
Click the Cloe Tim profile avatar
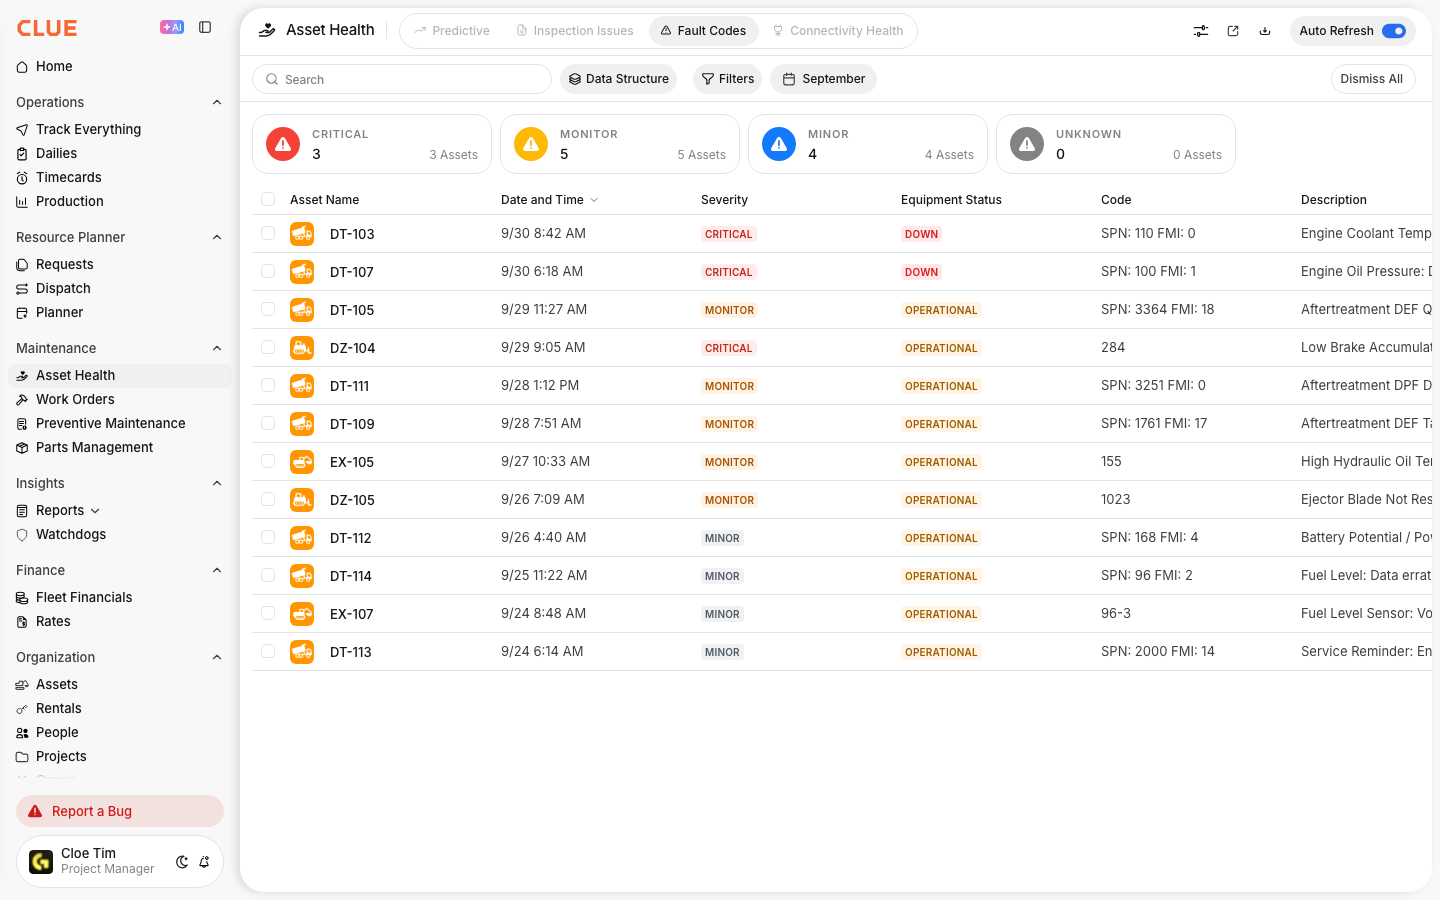pos(41,862)
